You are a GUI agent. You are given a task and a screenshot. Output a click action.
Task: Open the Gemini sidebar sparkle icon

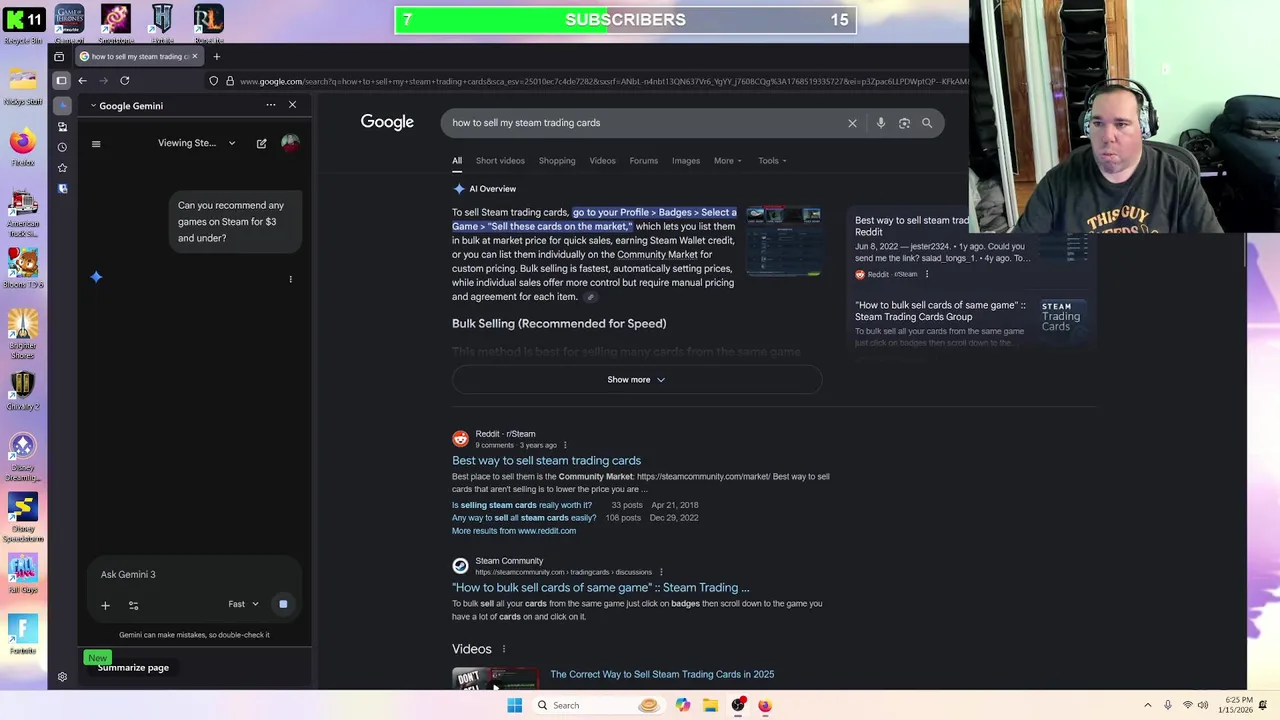pos(62,105)
